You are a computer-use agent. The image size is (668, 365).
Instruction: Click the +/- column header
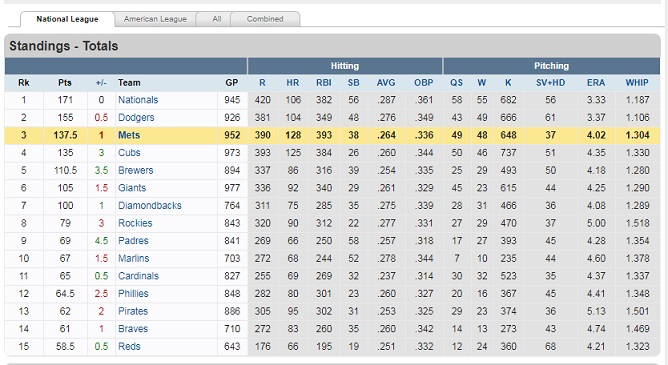pyautogui.click(x=101, y=83)
